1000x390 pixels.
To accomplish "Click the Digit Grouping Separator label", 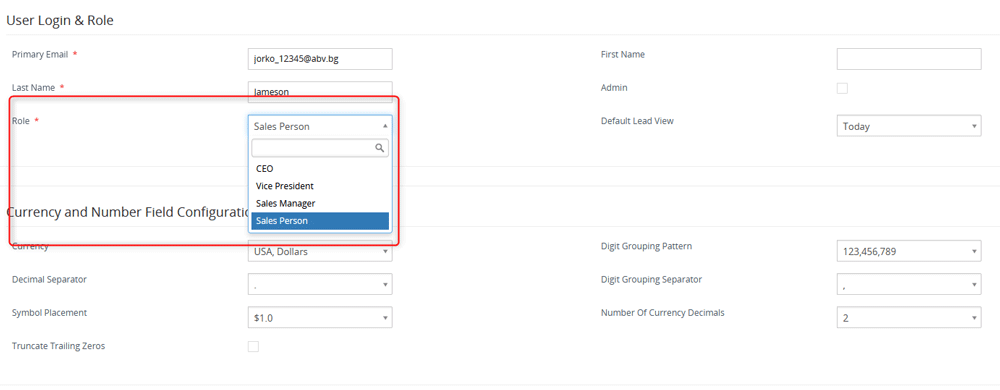I will pos(651,279).
